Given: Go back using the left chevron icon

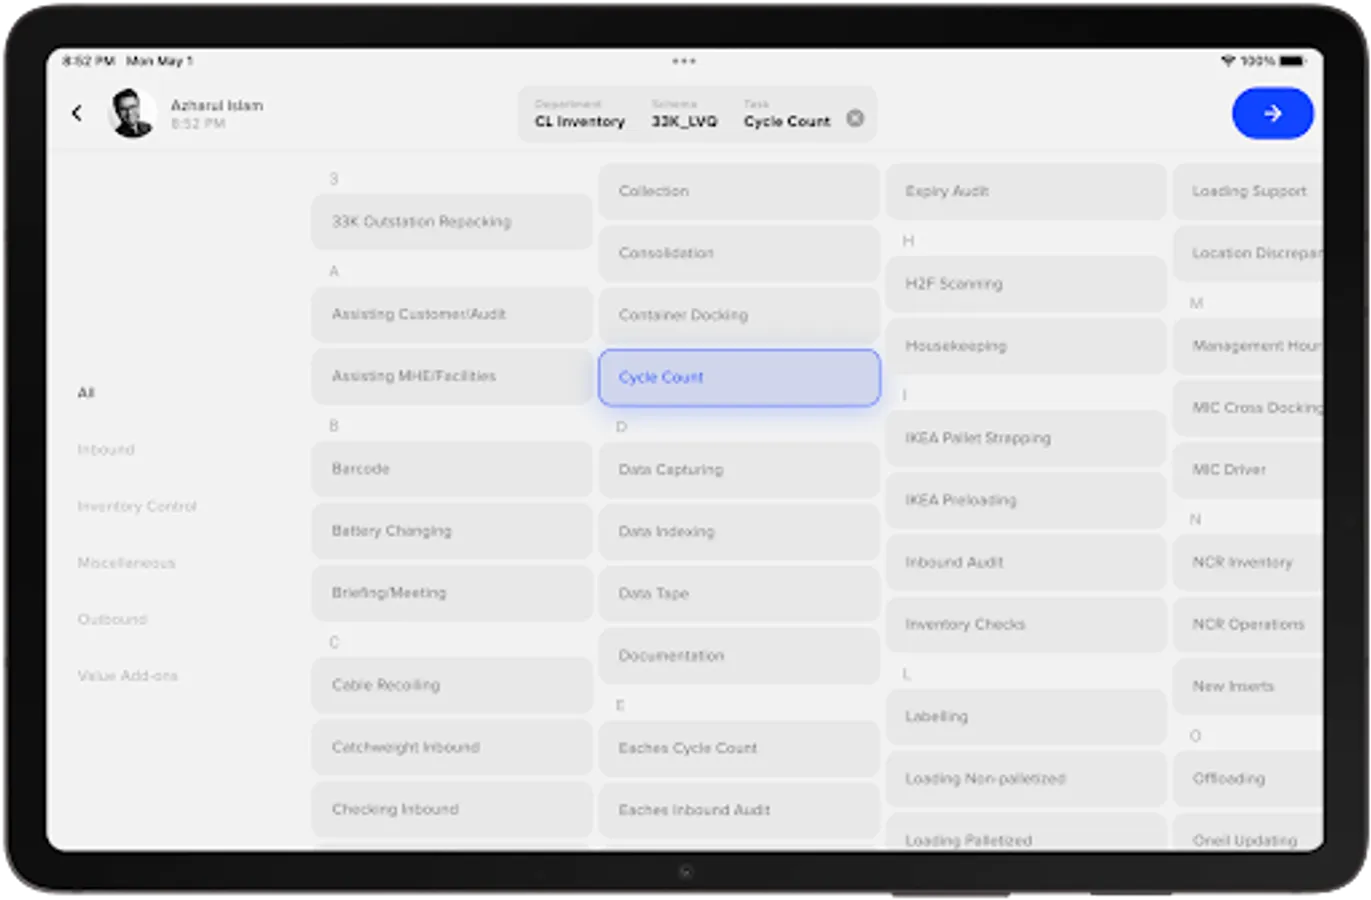Looking at the screenshot, I should point(77,113).
